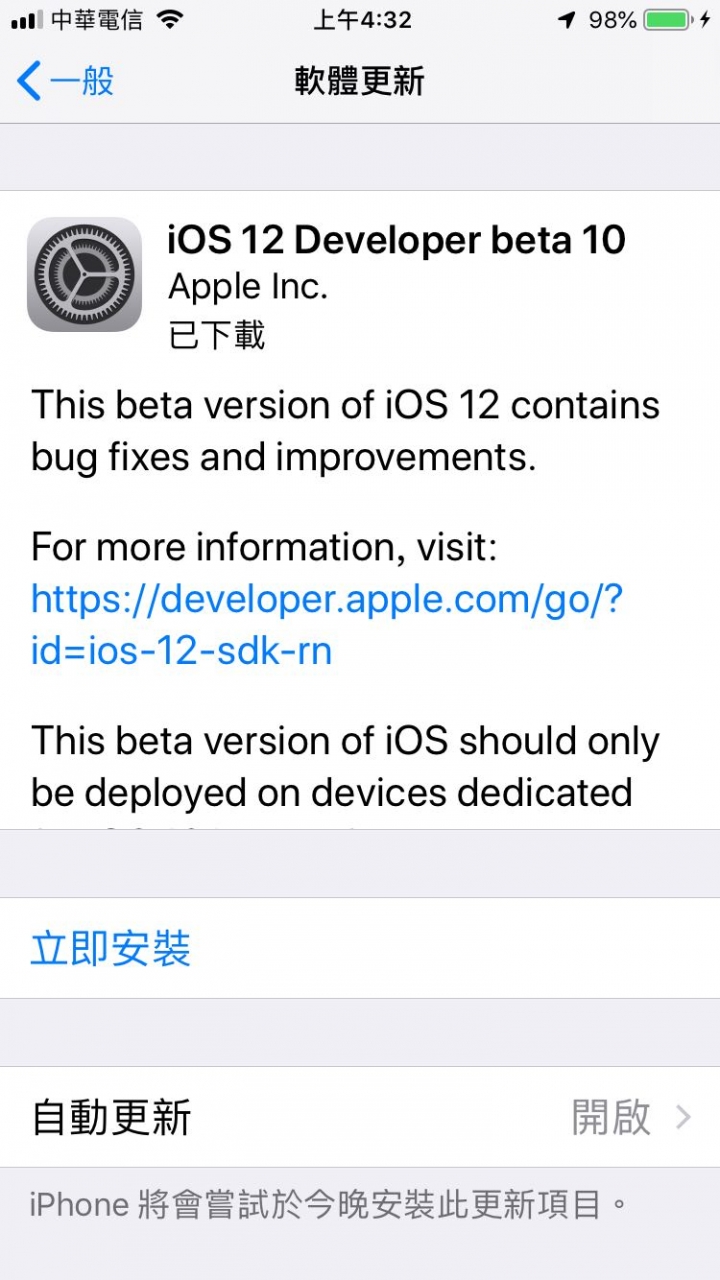Tap the Settings gear app icon
This screenshot has height=1280, width=720.
(84, 274)
